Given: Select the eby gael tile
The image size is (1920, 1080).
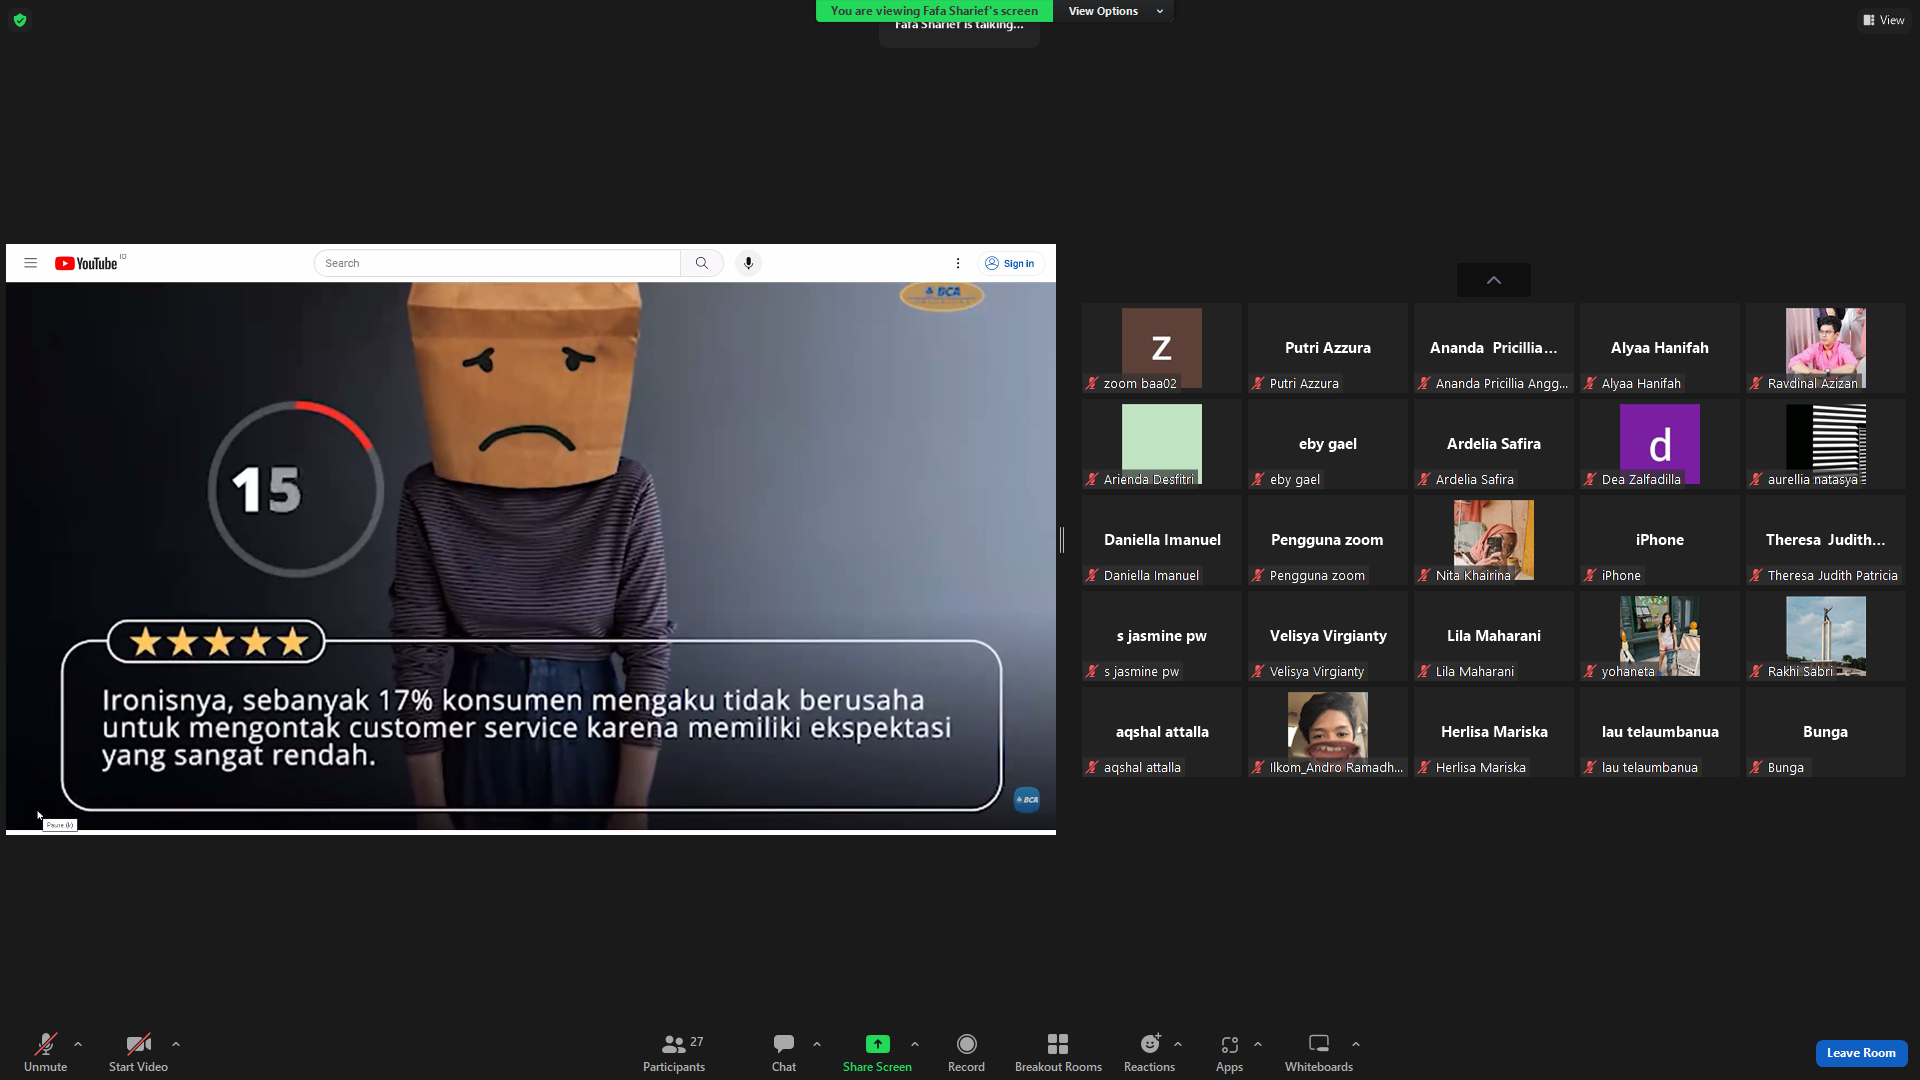Looking at the screenshot, I should click(x=1328, y=444).
